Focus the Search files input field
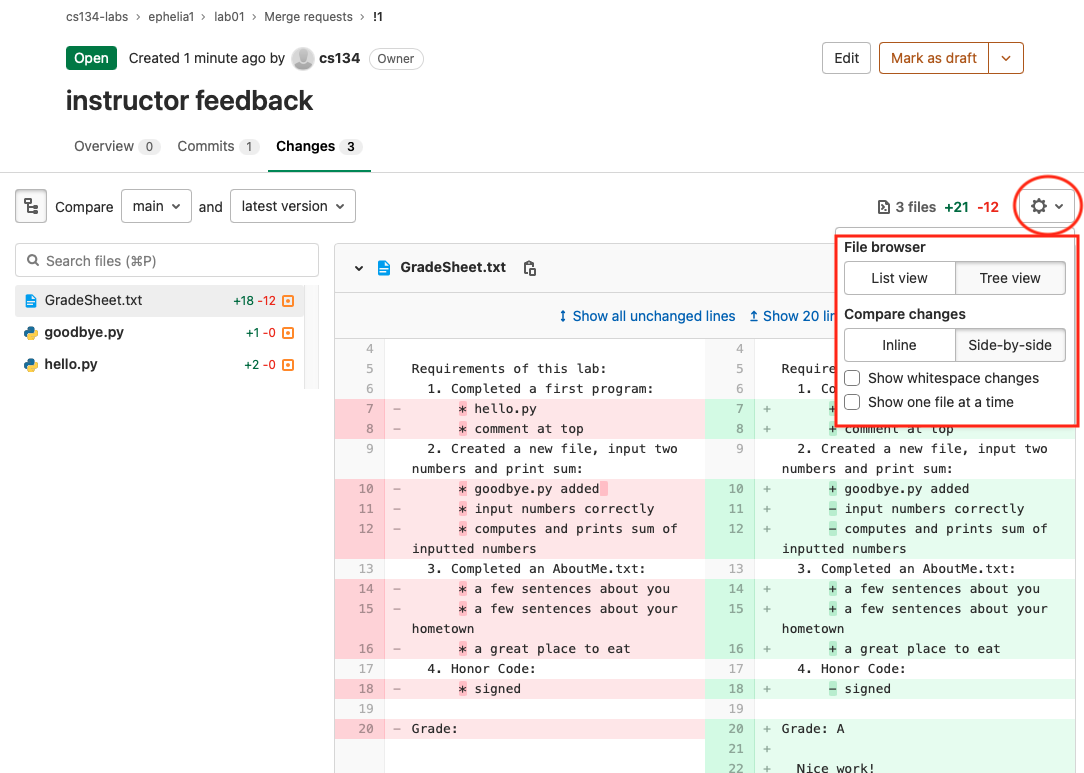 (x=167, y=261)
